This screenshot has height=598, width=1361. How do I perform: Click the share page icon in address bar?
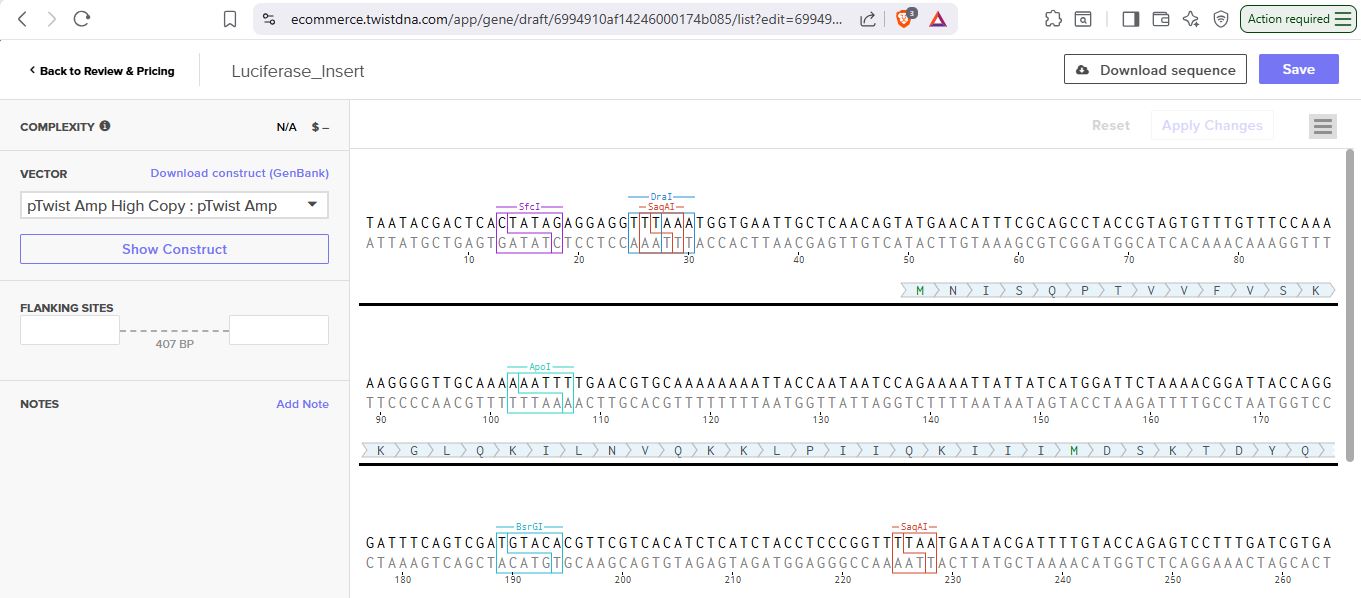click(868, 19)
